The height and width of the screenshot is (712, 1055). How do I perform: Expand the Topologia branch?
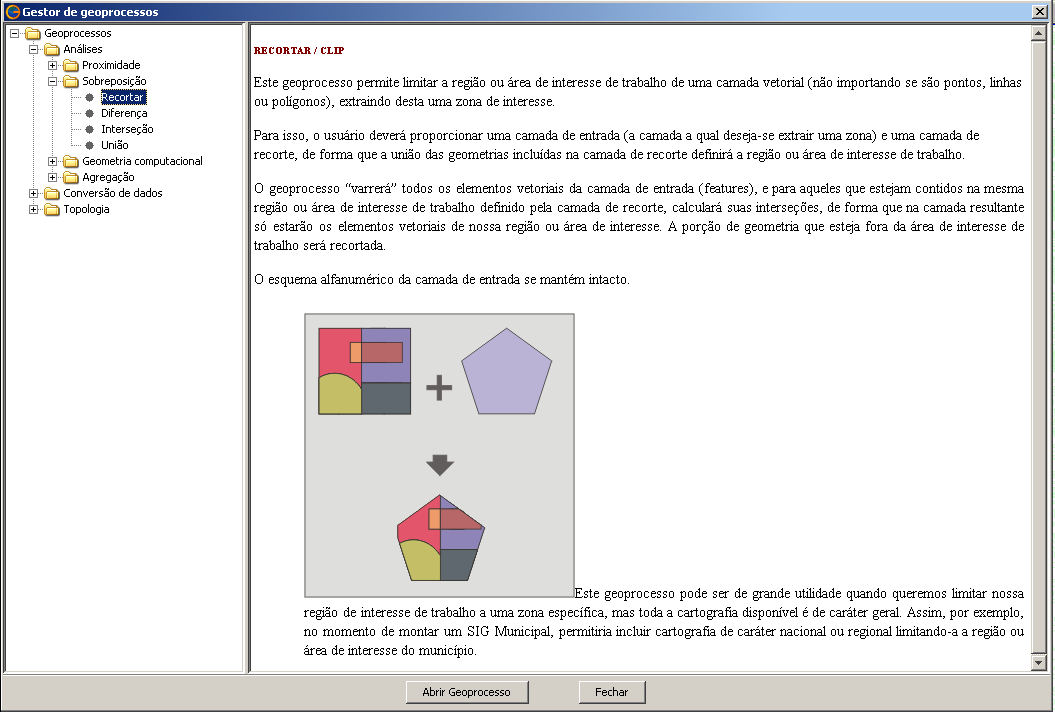point(31,209)
